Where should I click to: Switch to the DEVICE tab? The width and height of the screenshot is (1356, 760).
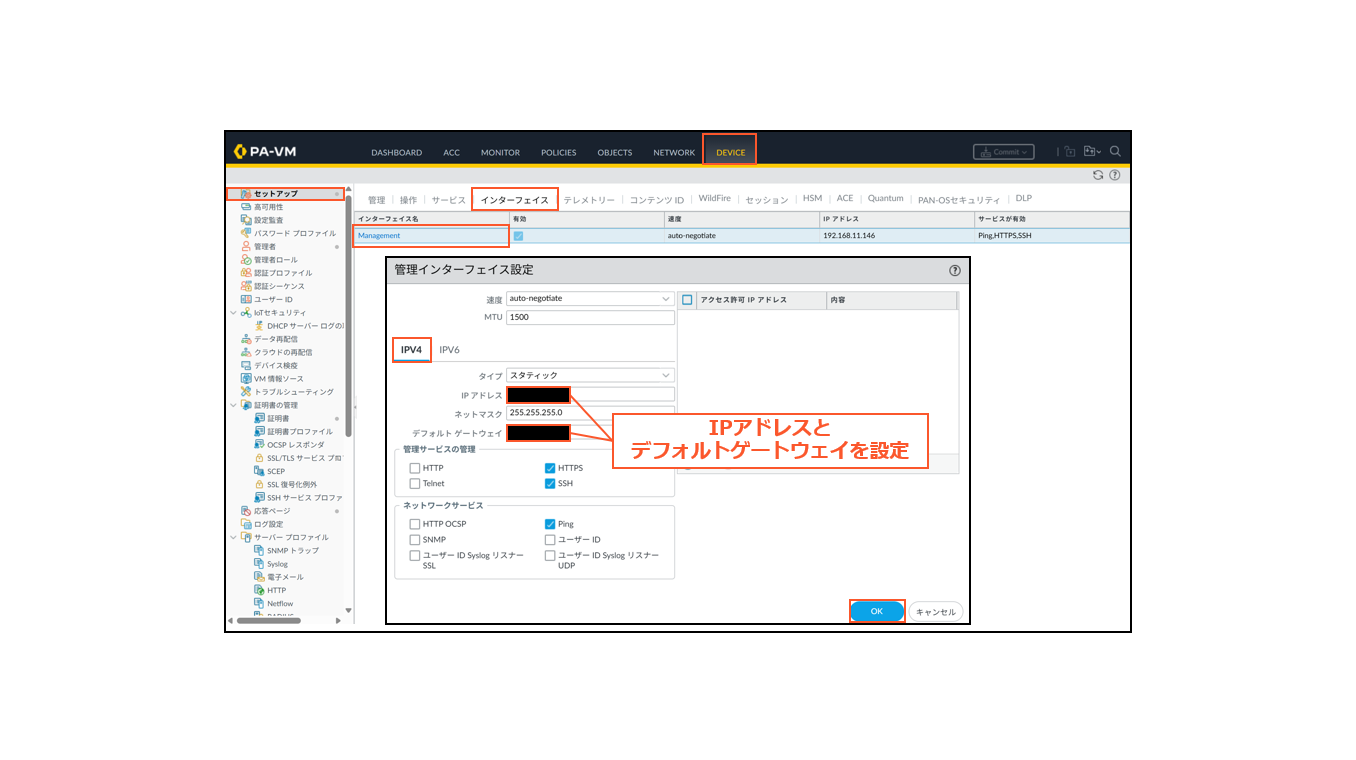729,152
